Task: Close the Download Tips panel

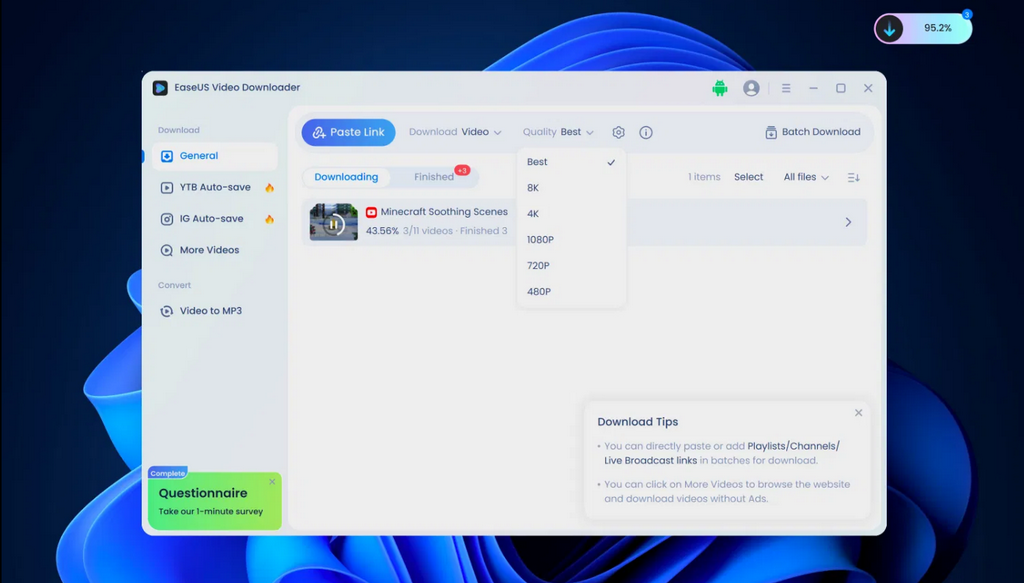Action: pyautogui.click(x=858, y=413)
